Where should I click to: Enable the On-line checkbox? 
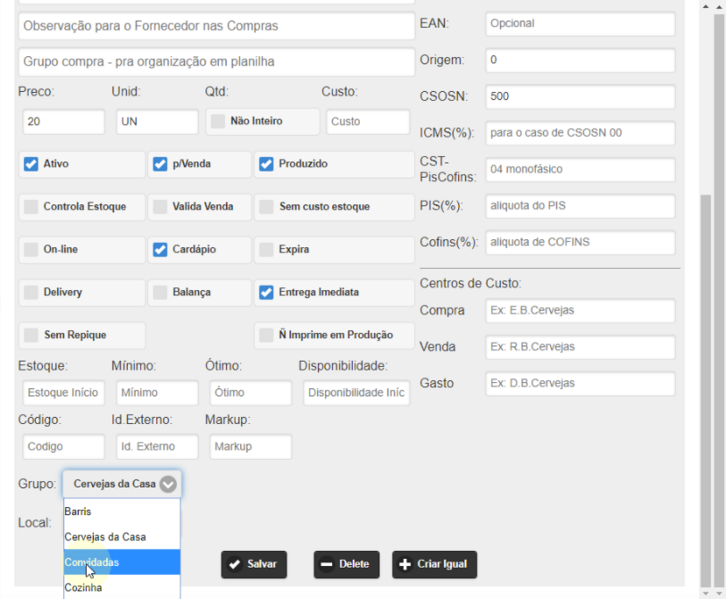click(x=31, y=250)
